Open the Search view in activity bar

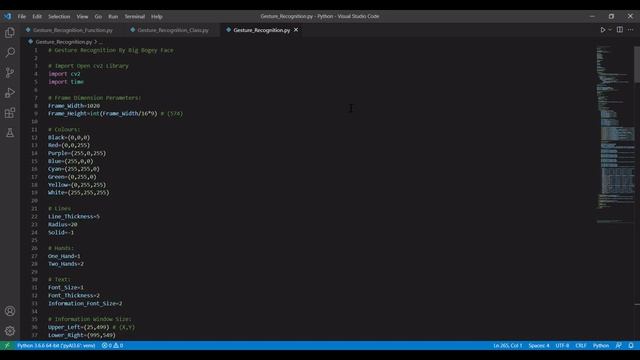coord(10,52)
